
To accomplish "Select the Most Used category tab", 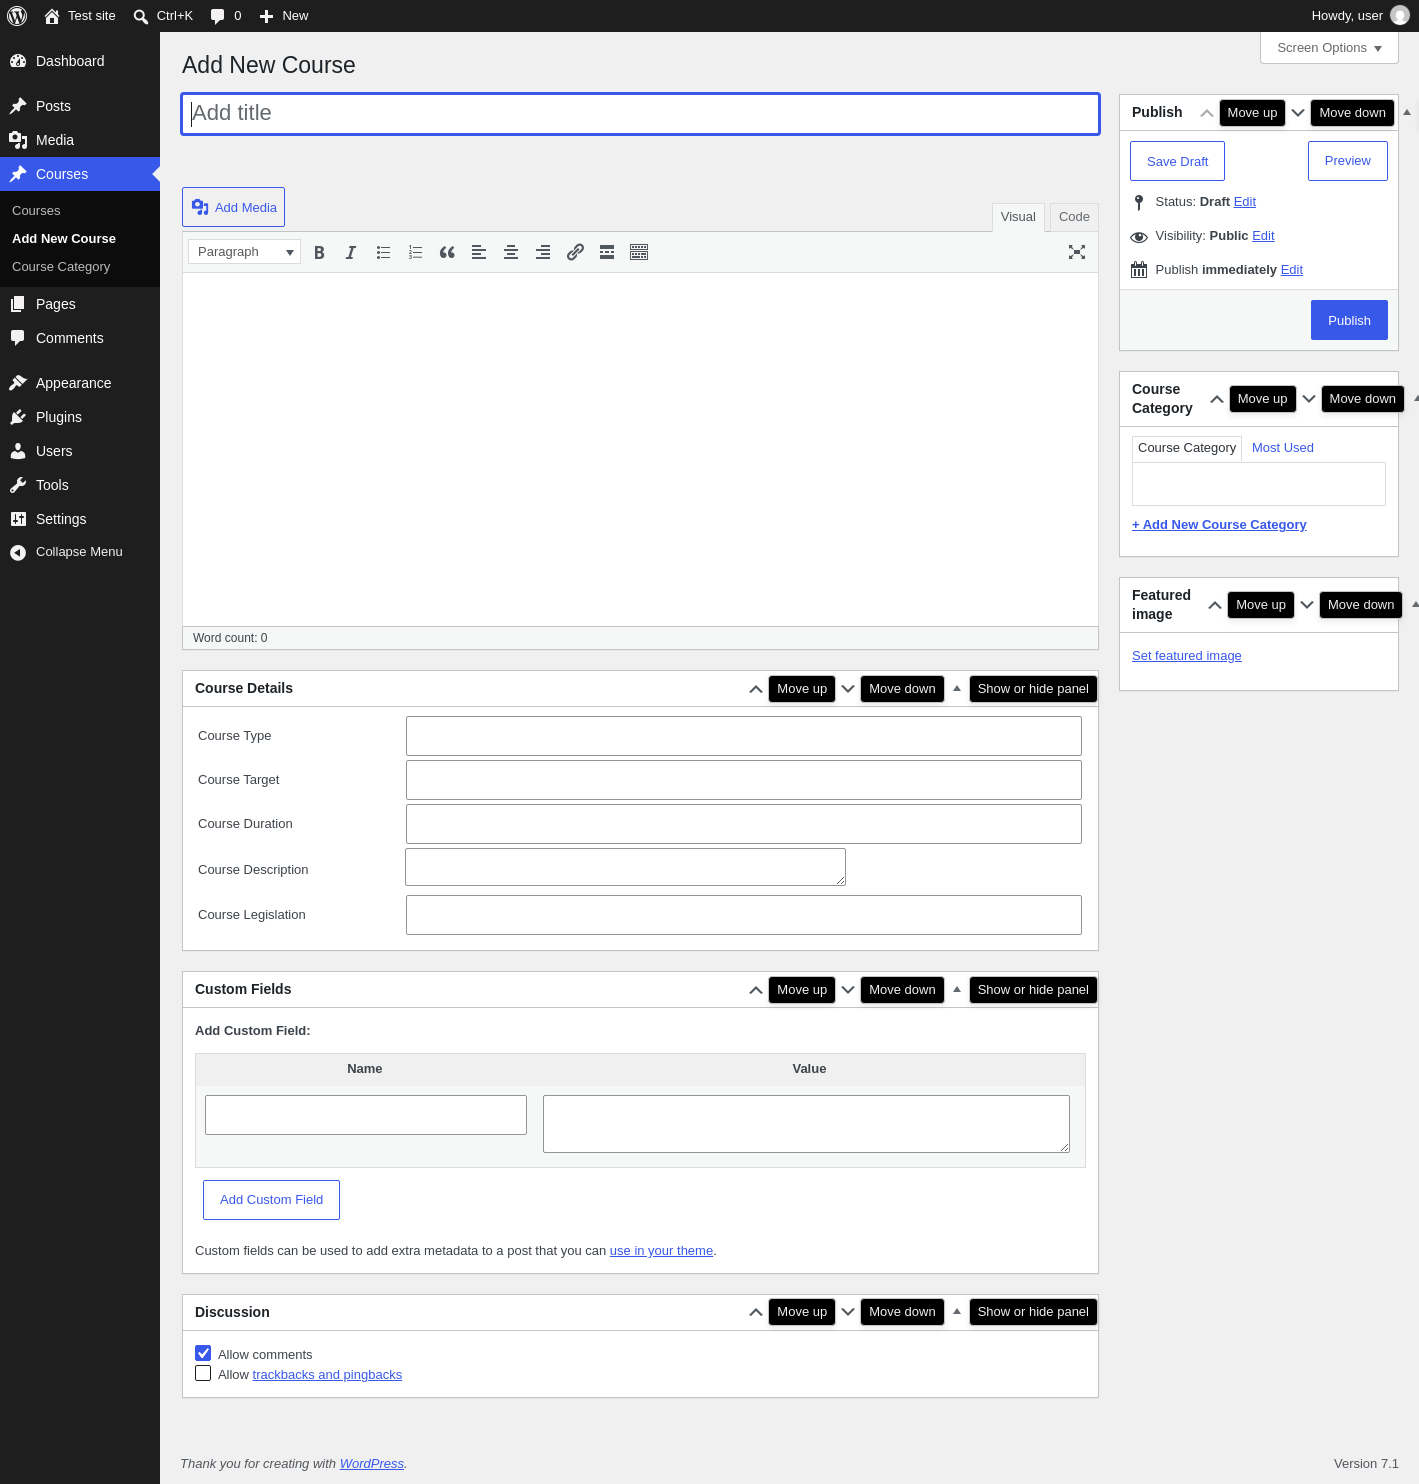I will pyautogui.click(x=1283, y=448).
